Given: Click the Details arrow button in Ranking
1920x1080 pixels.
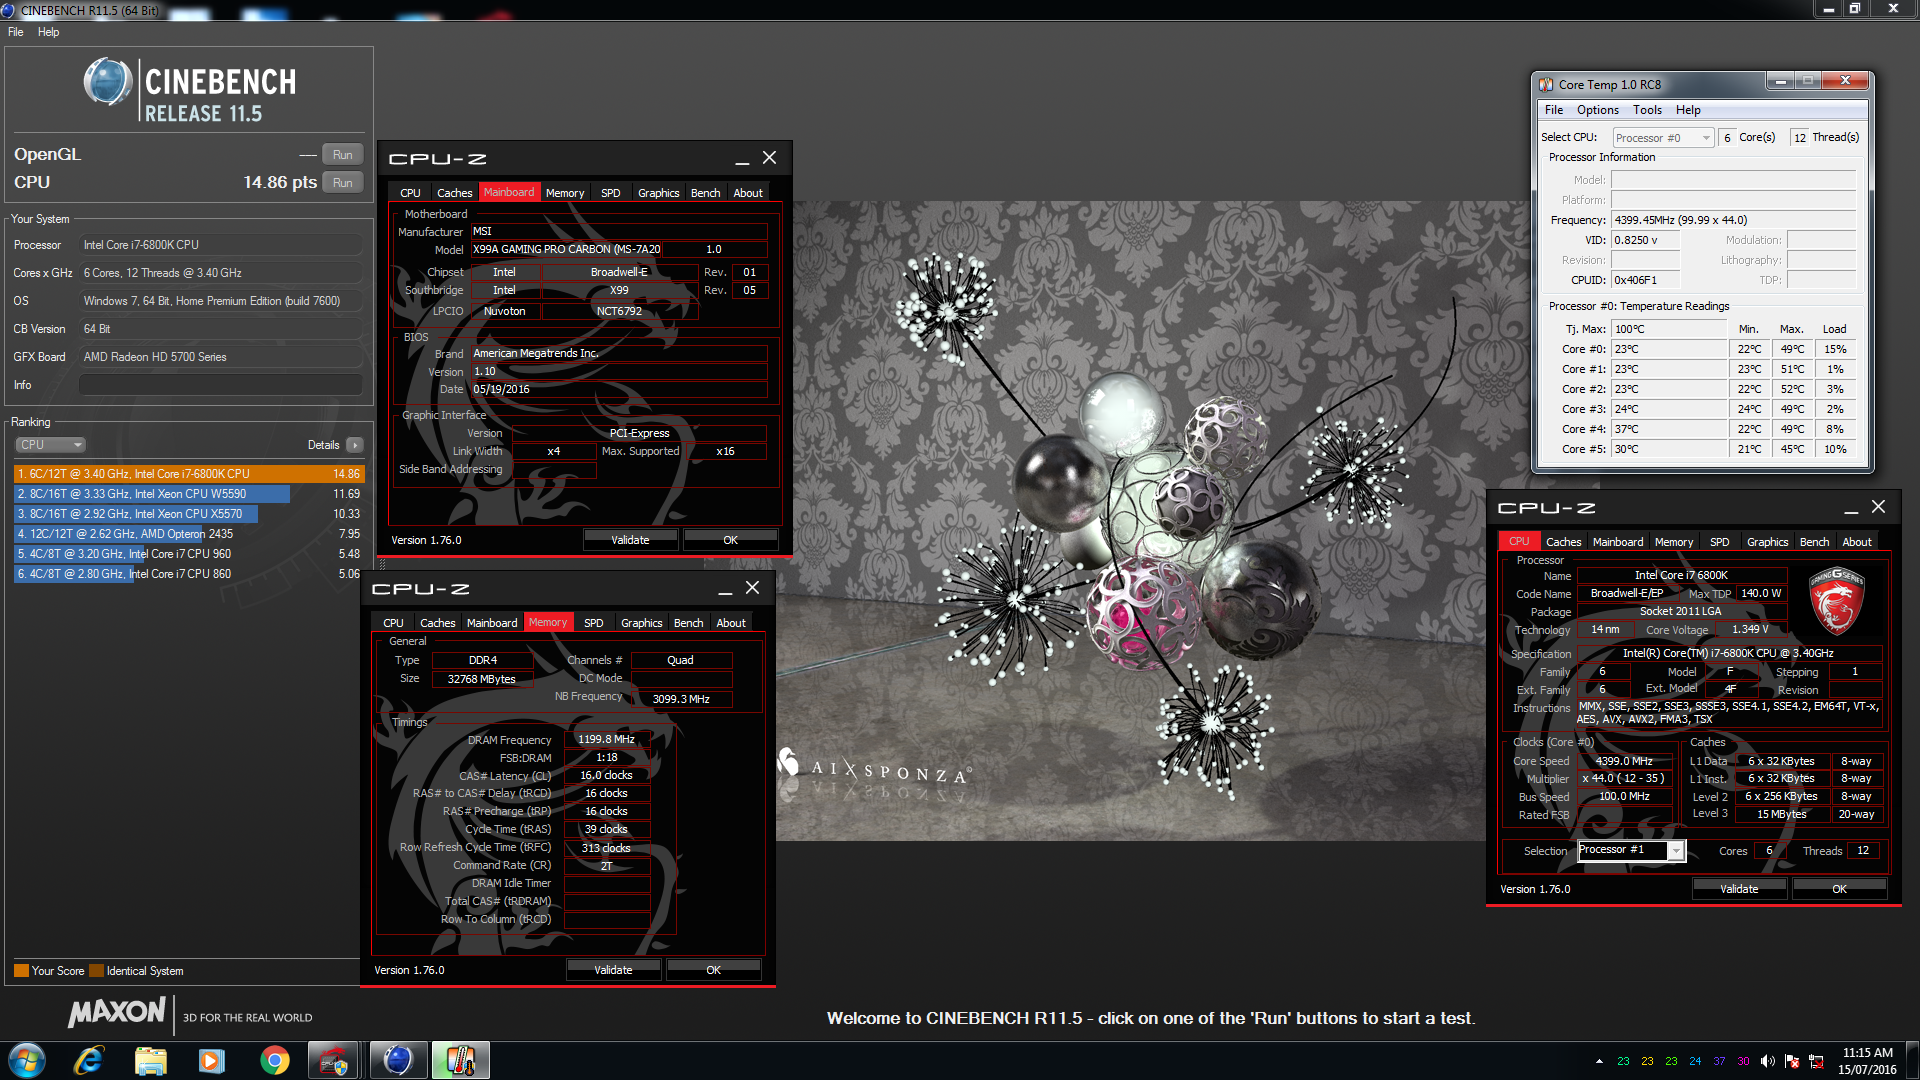Looking at the screenshot, I should click(355, 445).
